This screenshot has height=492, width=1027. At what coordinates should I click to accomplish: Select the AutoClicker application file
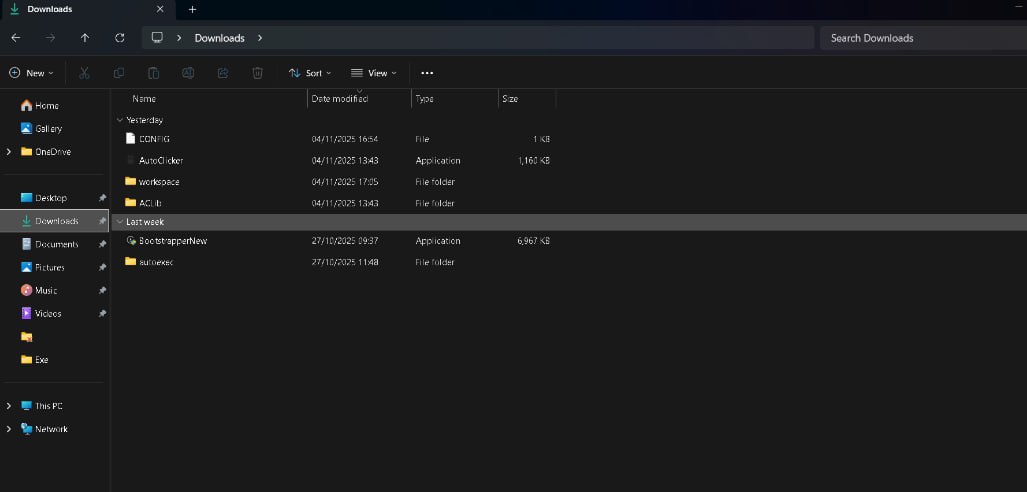tap(160, 160)
